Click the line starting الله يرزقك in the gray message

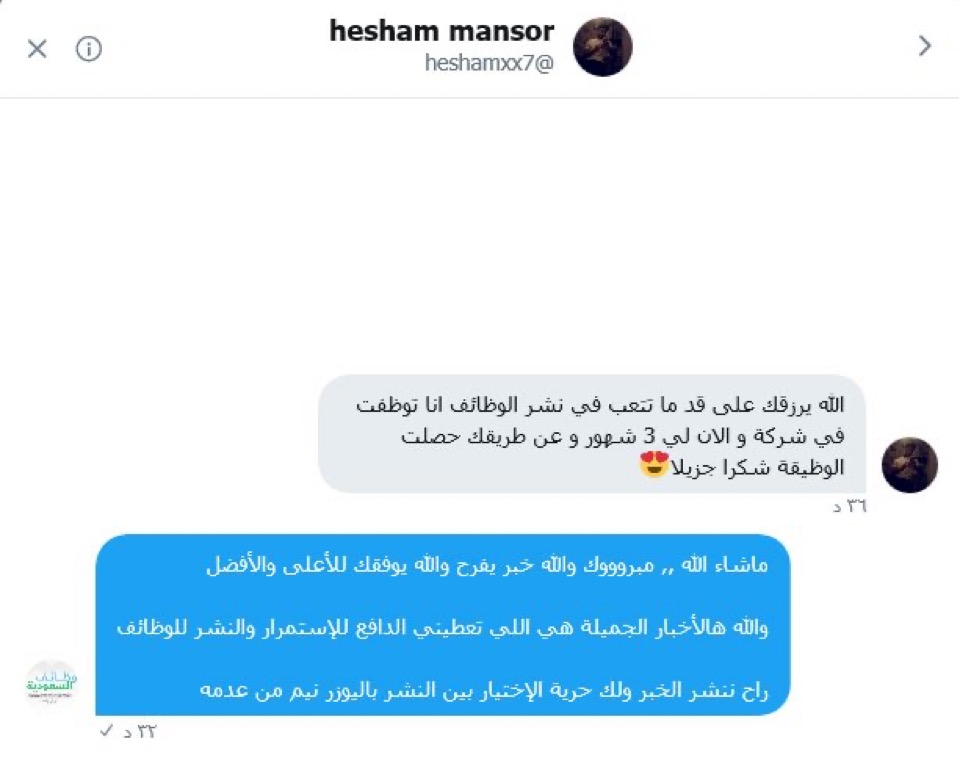click(x=600, y=404)
